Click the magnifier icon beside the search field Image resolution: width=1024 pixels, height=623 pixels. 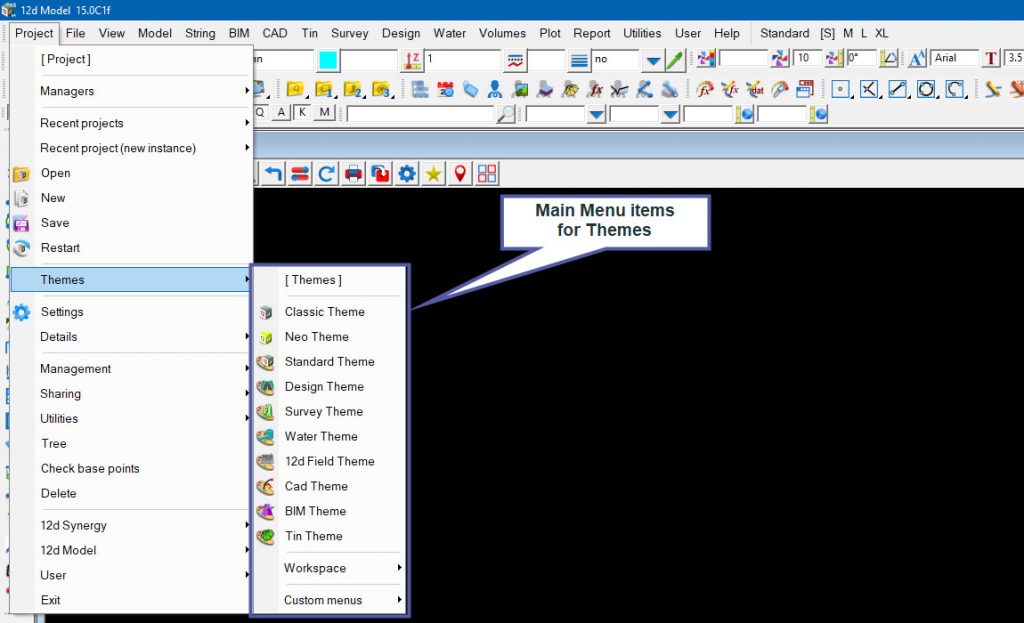506,114
